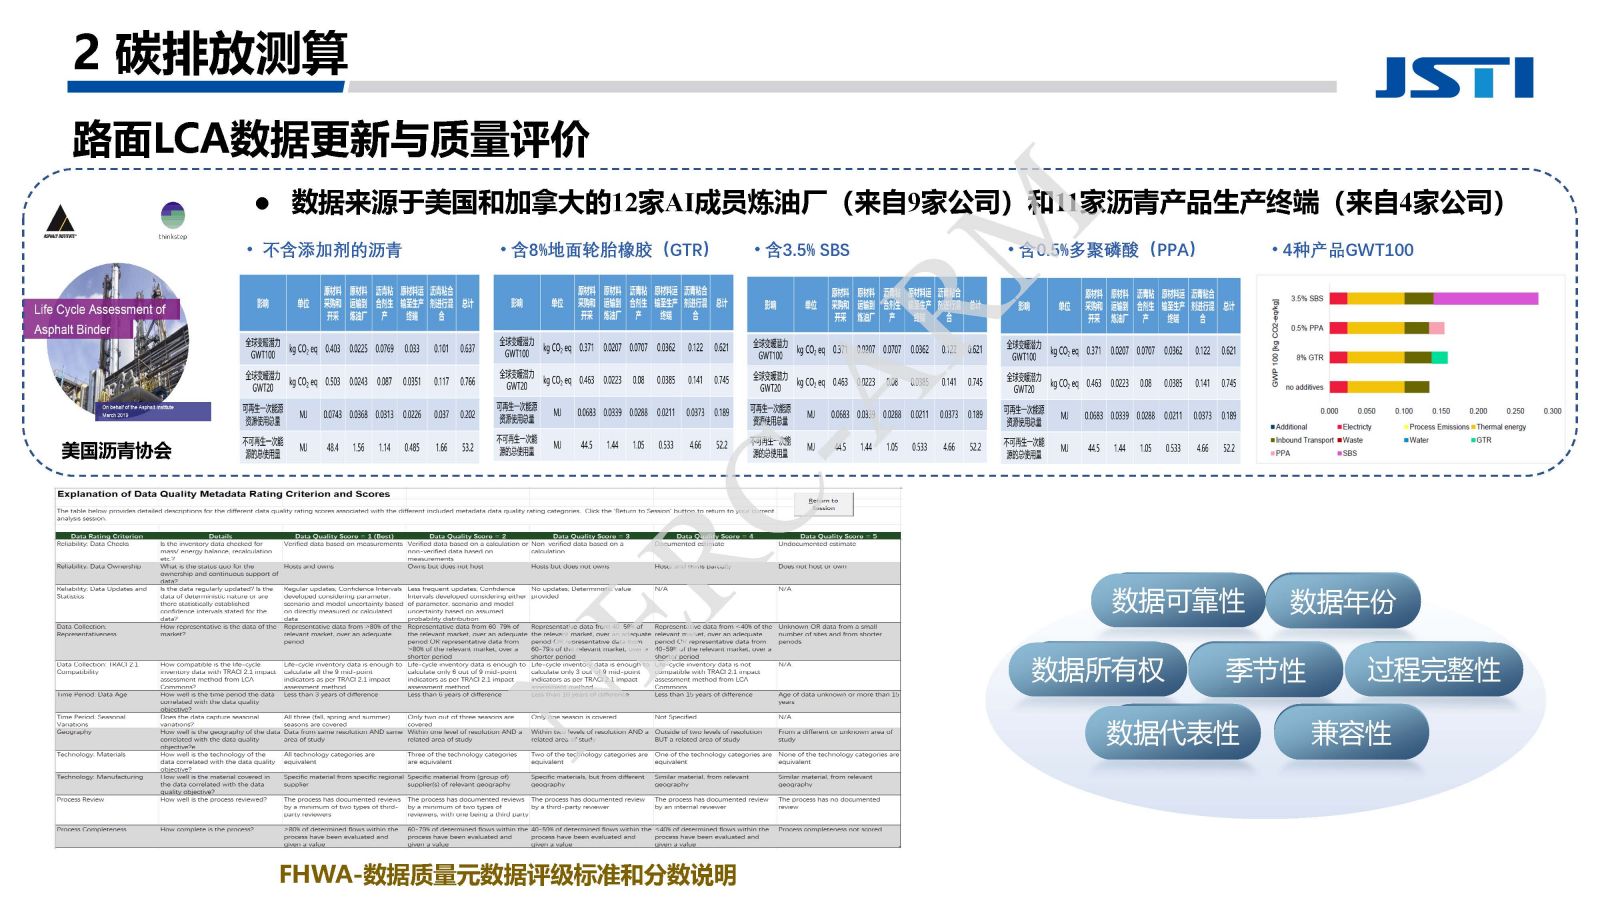
Task: Click the PPA legend entry in chart
Action: click(1281, 453)
